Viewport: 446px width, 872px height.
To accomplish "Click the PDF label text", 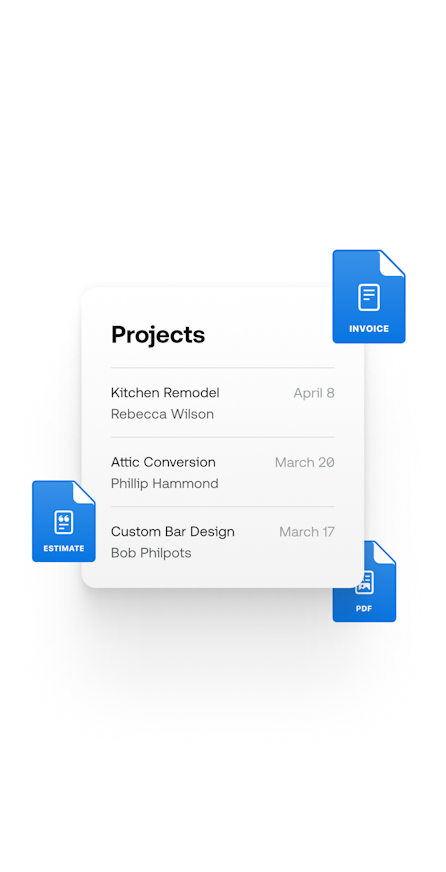I will click(x=364, y=608).
